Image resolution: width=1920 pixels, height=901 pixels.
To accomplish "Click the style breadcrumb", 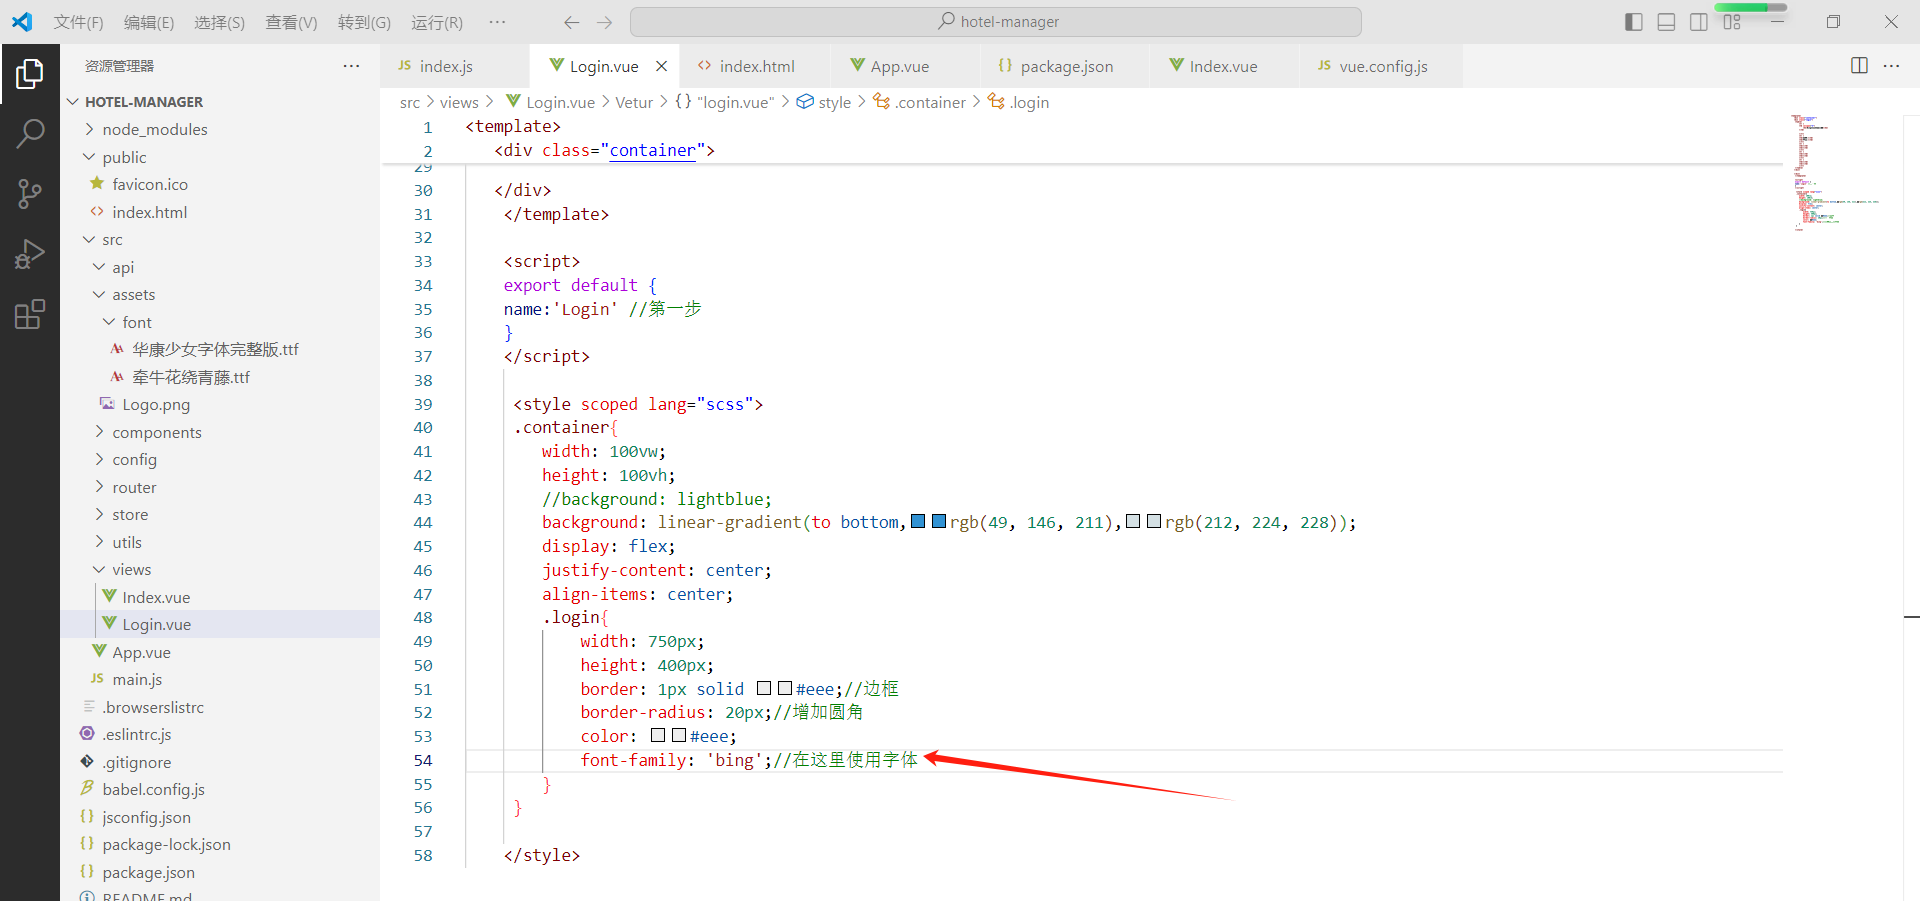I will [824, 102].
